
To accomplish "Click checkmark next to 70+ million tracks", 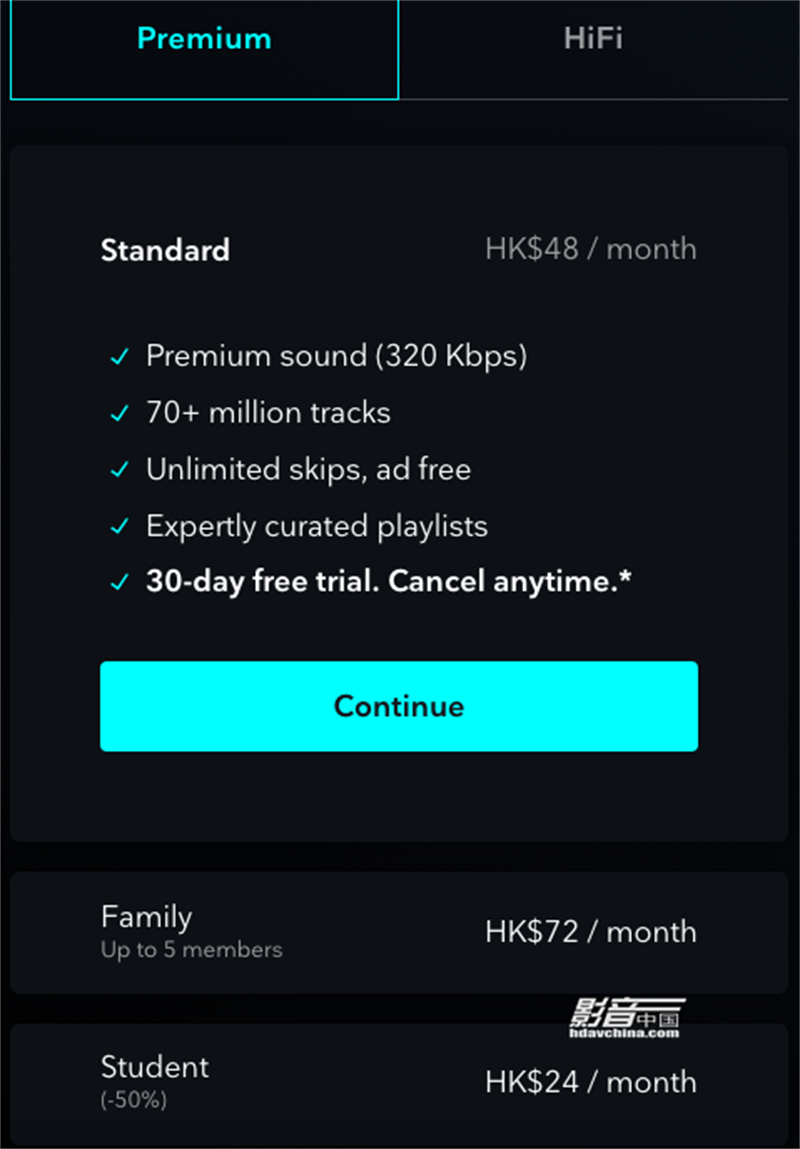I will (119, 414).
